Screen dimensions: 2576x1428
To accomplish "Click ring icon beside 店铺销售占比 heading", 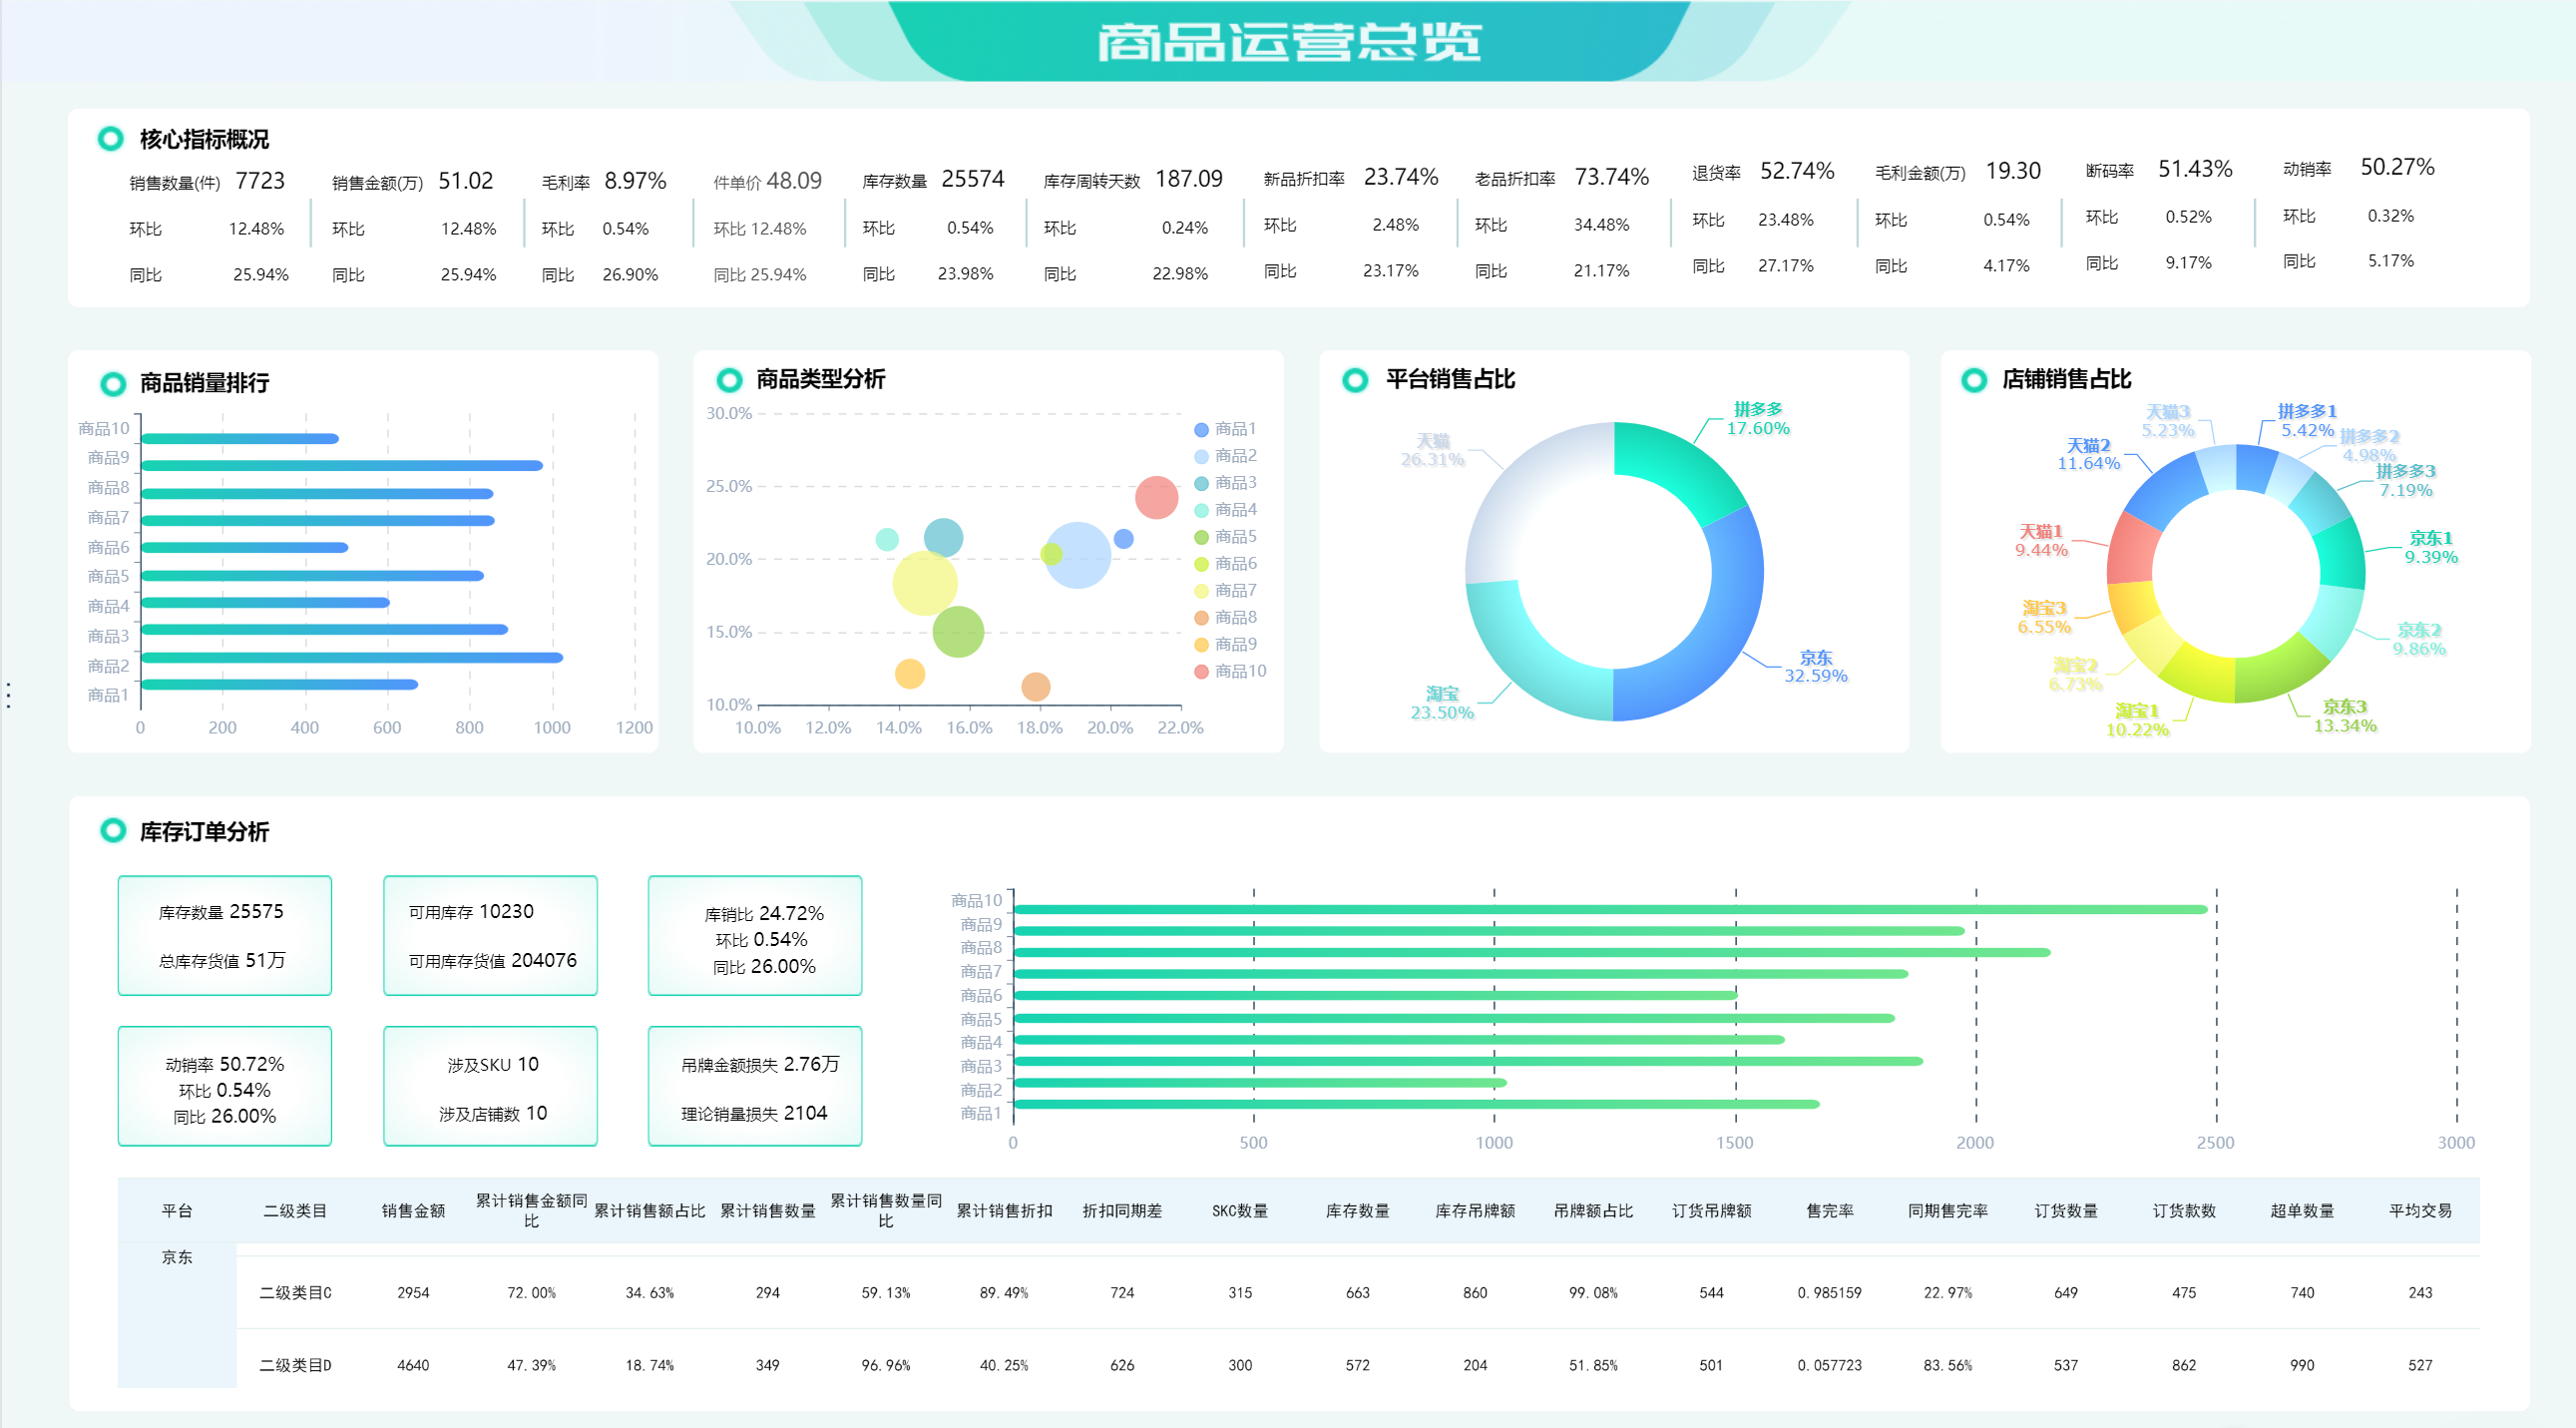I will [1973, 379].
